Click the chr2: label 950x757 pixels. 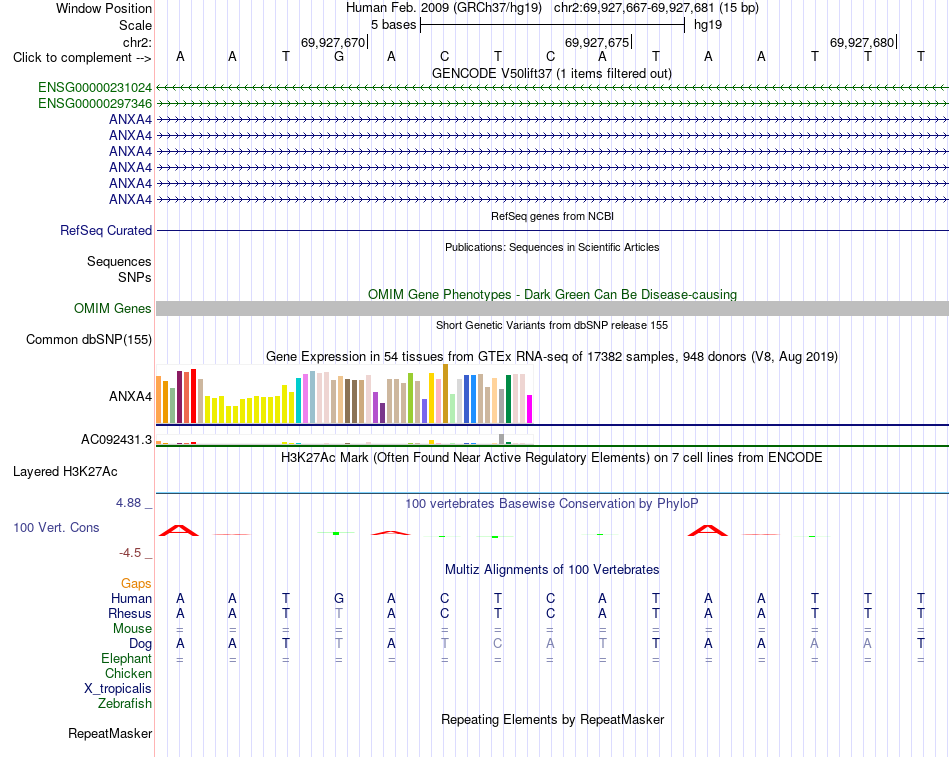pos(137,42)
